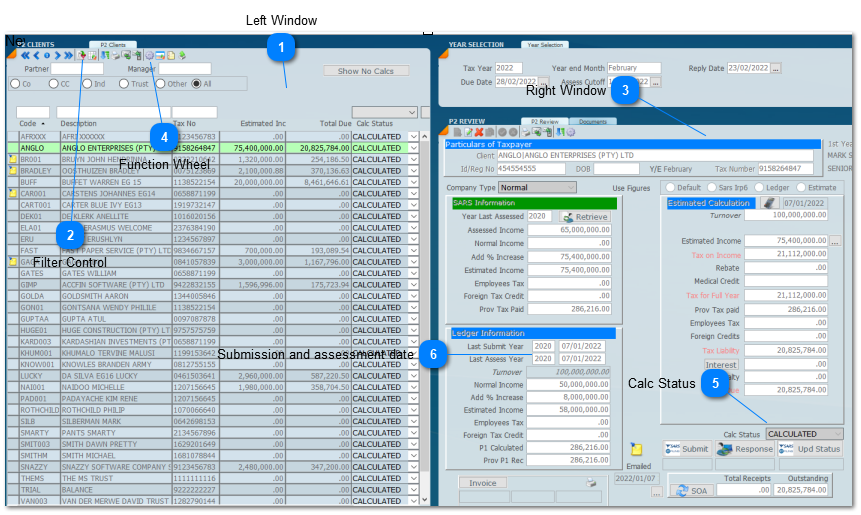This screenshot has height=515, width=861.
Task: Click in the Tax Year field
Action: (x=508, y=69)
